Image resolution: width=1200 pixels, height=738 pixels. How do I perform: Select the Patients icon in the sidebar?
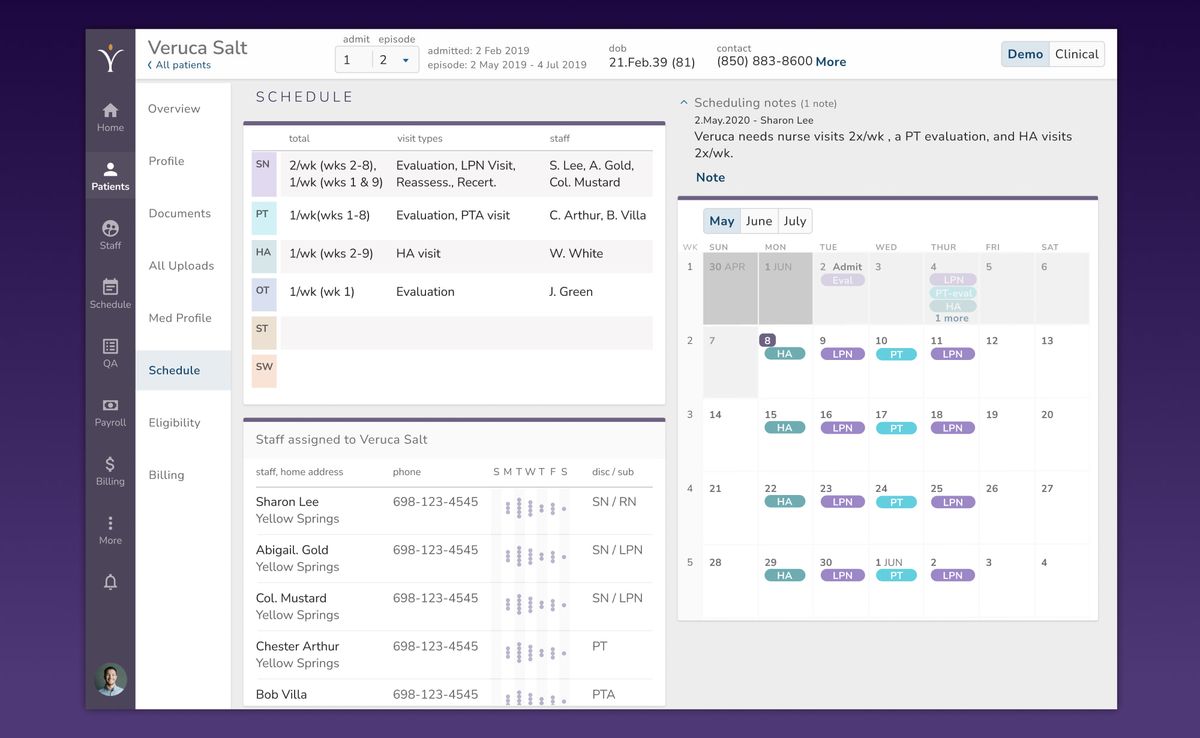point(110,172)
